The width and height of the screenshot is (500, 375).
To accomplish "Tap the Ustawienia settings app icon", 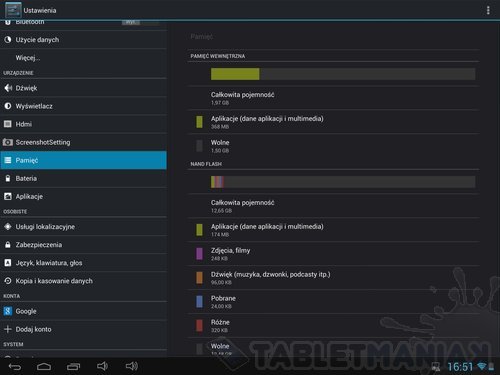I will point(13,10).
